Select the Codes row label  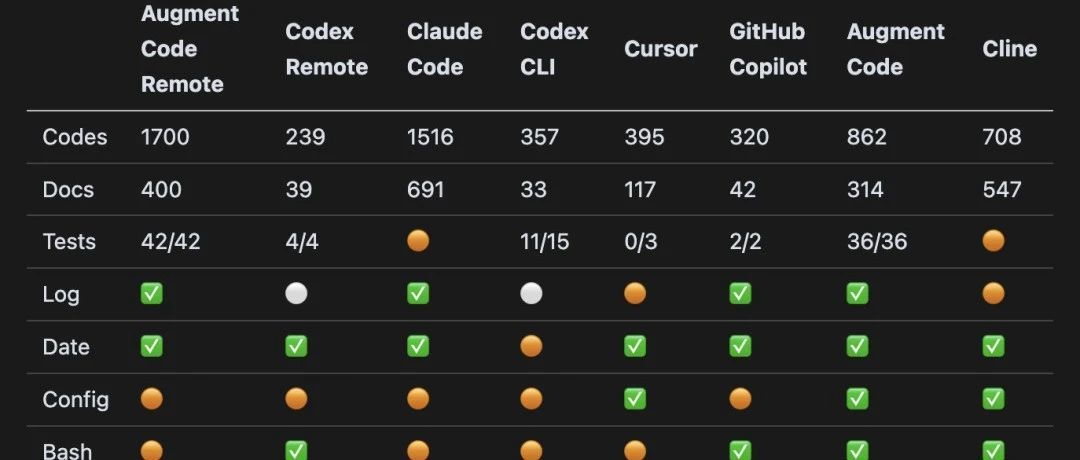75,137
